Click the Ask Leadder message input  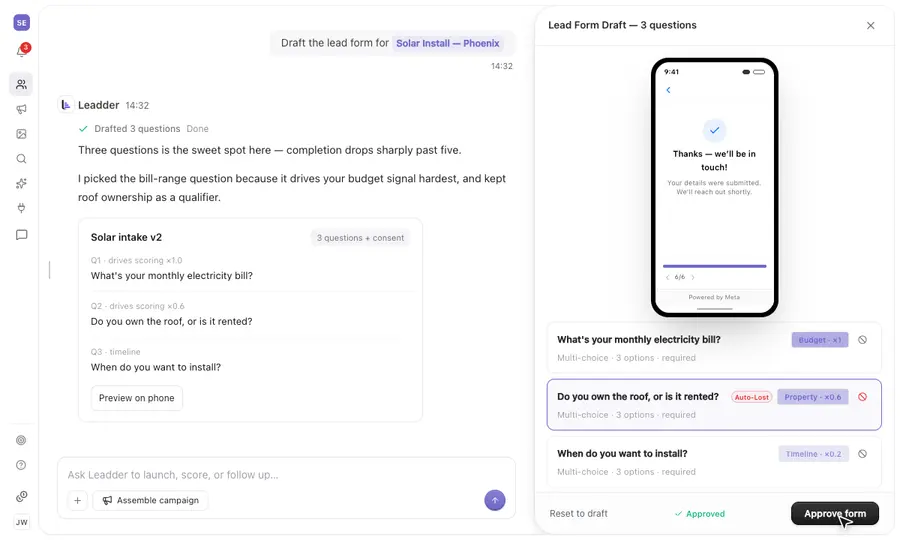pyautogui.click(x=286, y=475)
